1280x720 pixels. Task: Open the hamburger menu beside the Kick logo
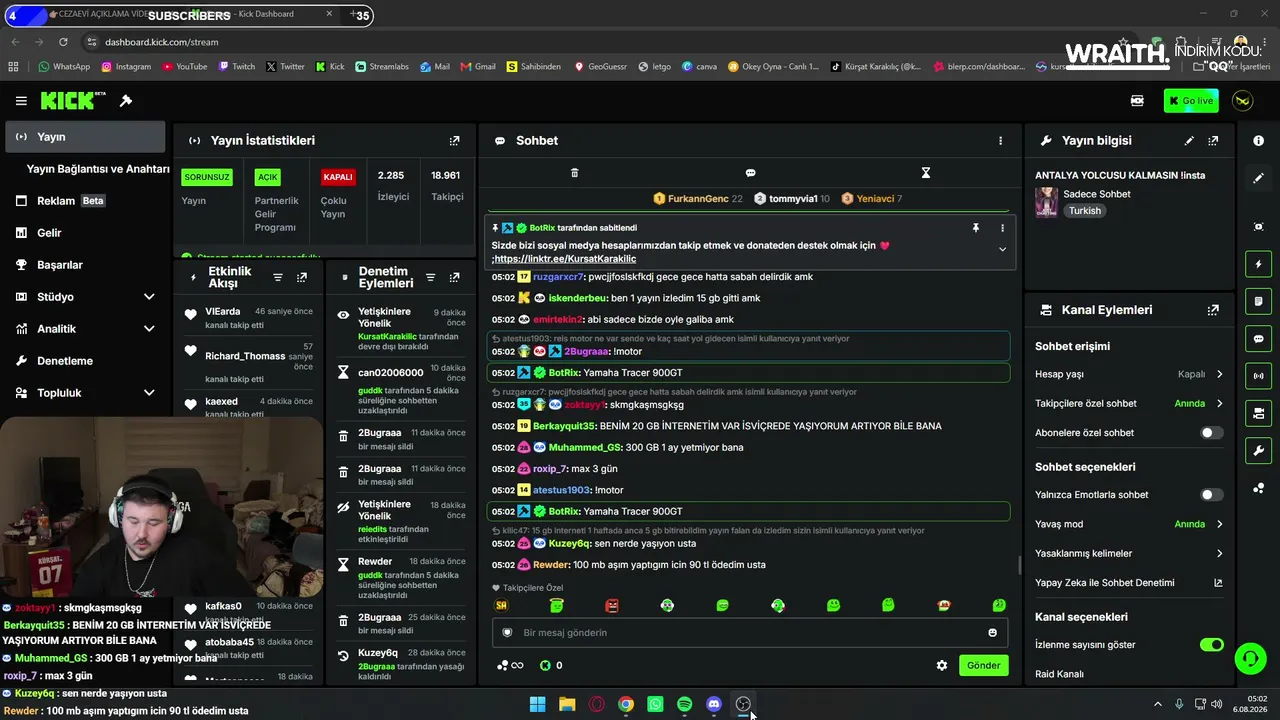(21, 101)
